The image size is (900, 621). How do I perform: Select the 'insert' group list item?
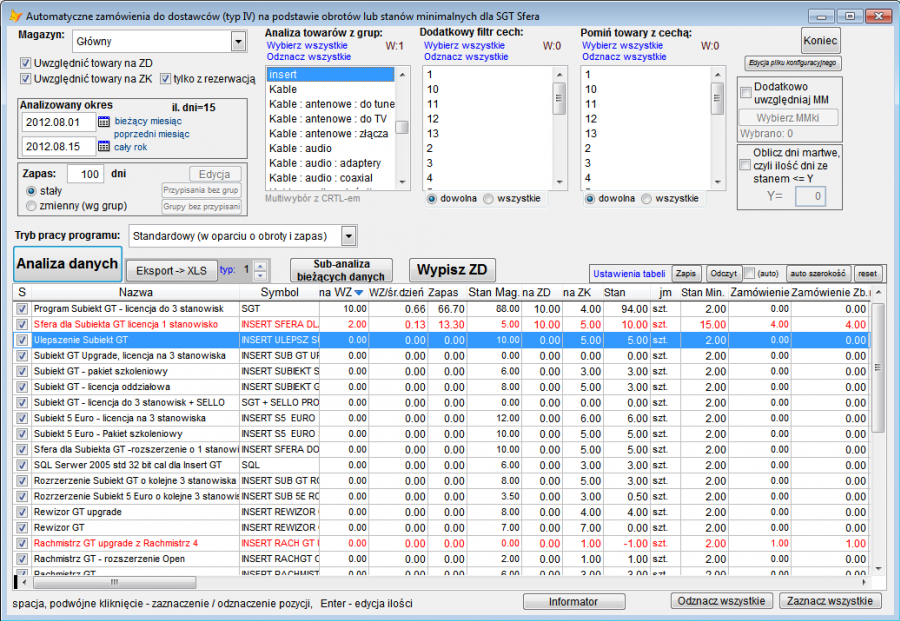pyautogui.click(x=331, y=75)
